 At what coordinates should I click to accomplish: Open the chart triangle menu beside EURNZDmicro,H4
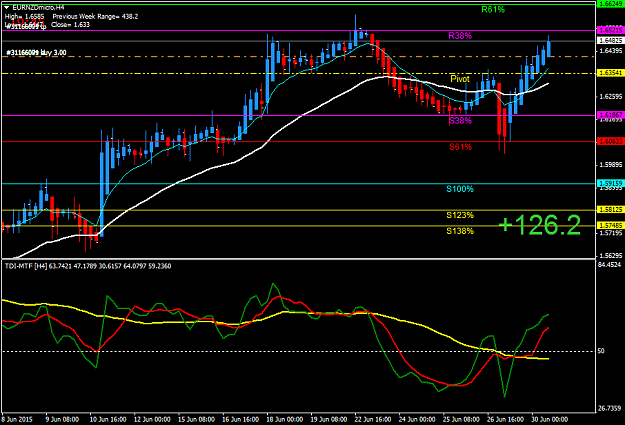6,8
